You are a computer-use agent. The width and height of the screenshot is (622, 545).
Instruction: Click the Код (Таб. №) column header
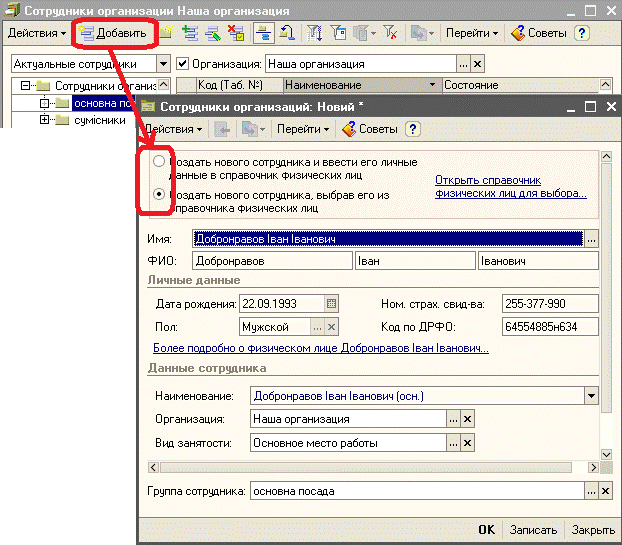tap(239, 85)
